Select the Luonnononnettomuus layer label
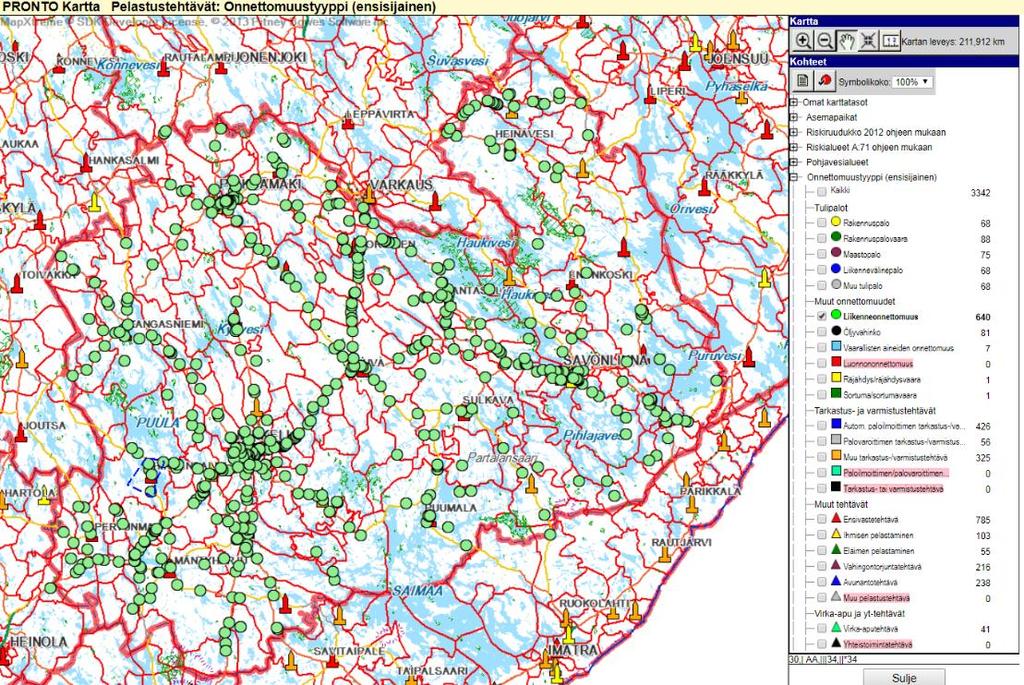 (x=878, y=364)
